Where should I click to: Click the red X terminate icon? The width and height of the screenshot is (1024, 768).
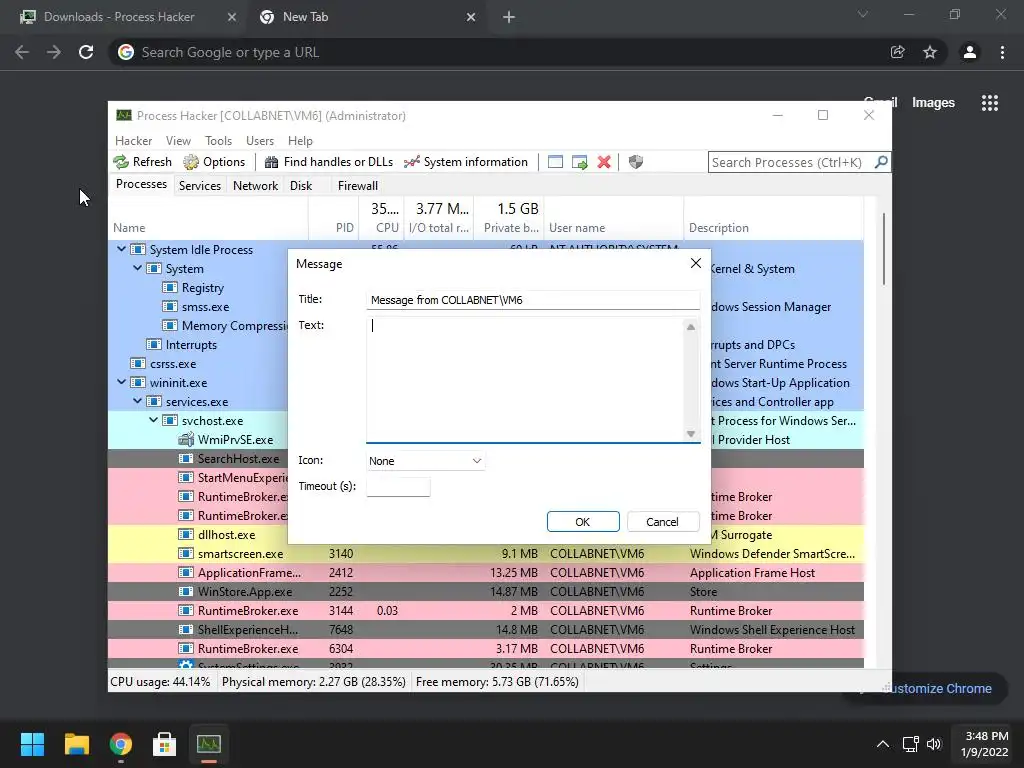click(604, 162)
